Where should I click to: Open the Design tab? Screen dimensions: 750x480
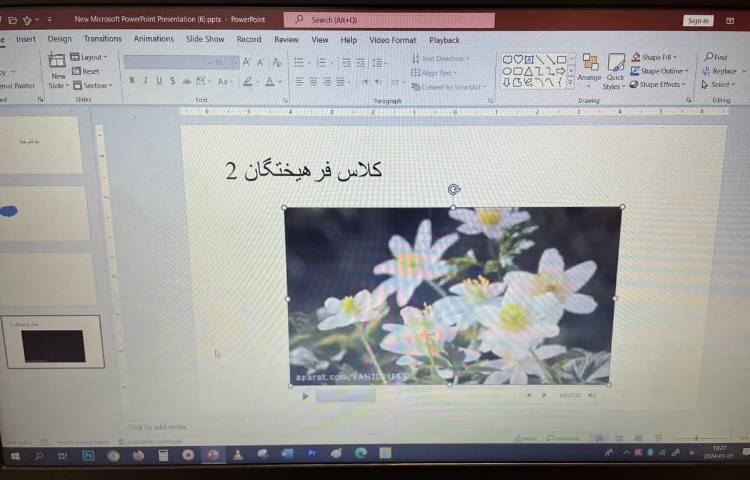(59, 39)
